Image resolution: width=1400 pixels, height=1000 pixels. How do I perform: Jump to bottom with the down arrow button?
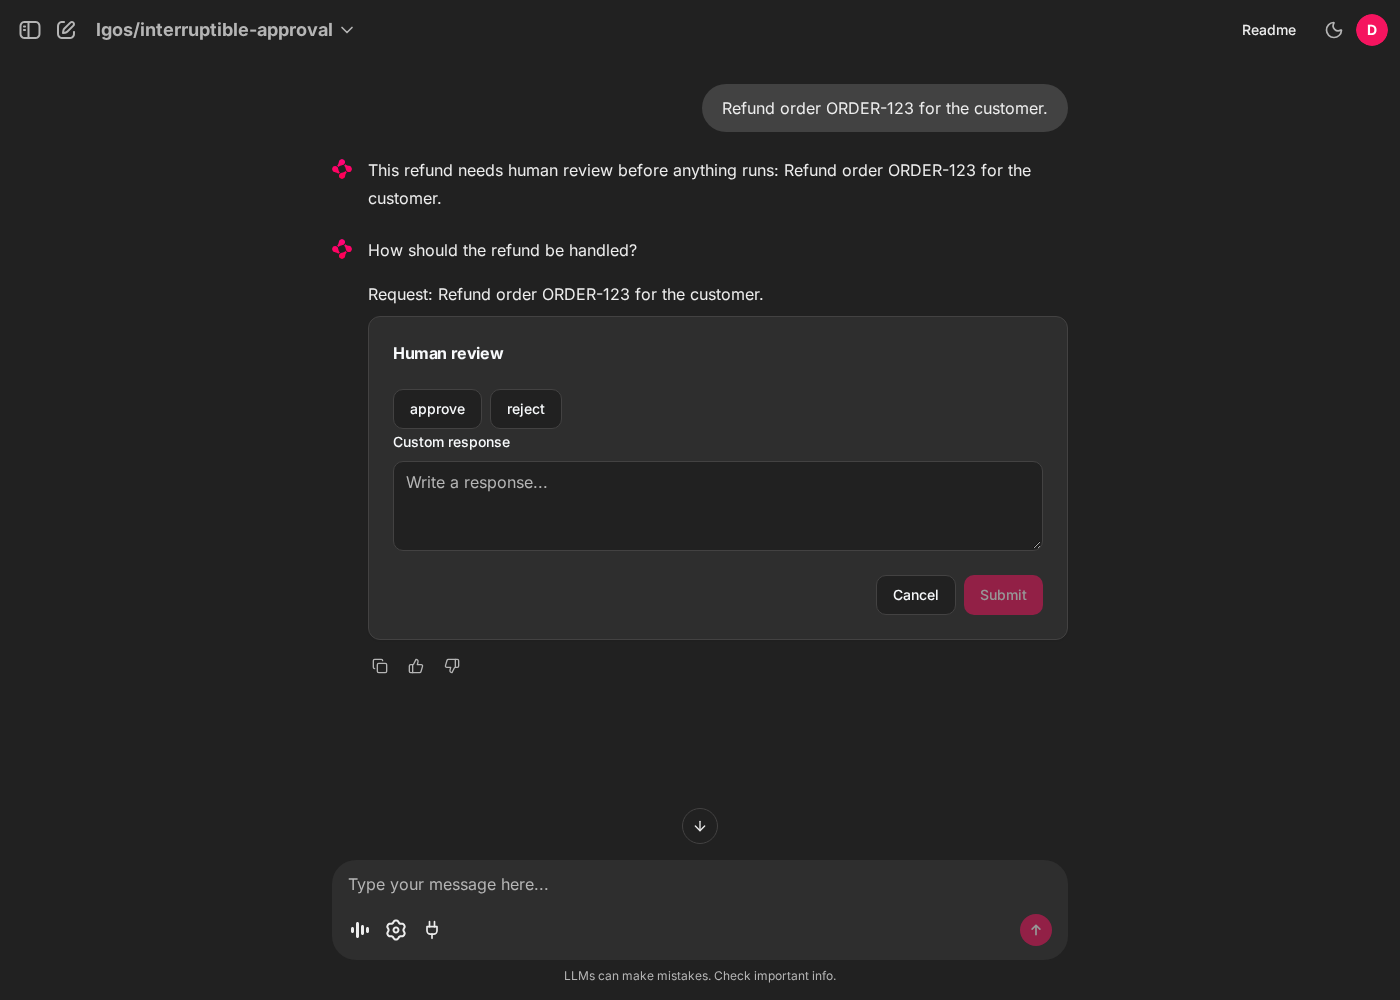(x=700, y=826)
